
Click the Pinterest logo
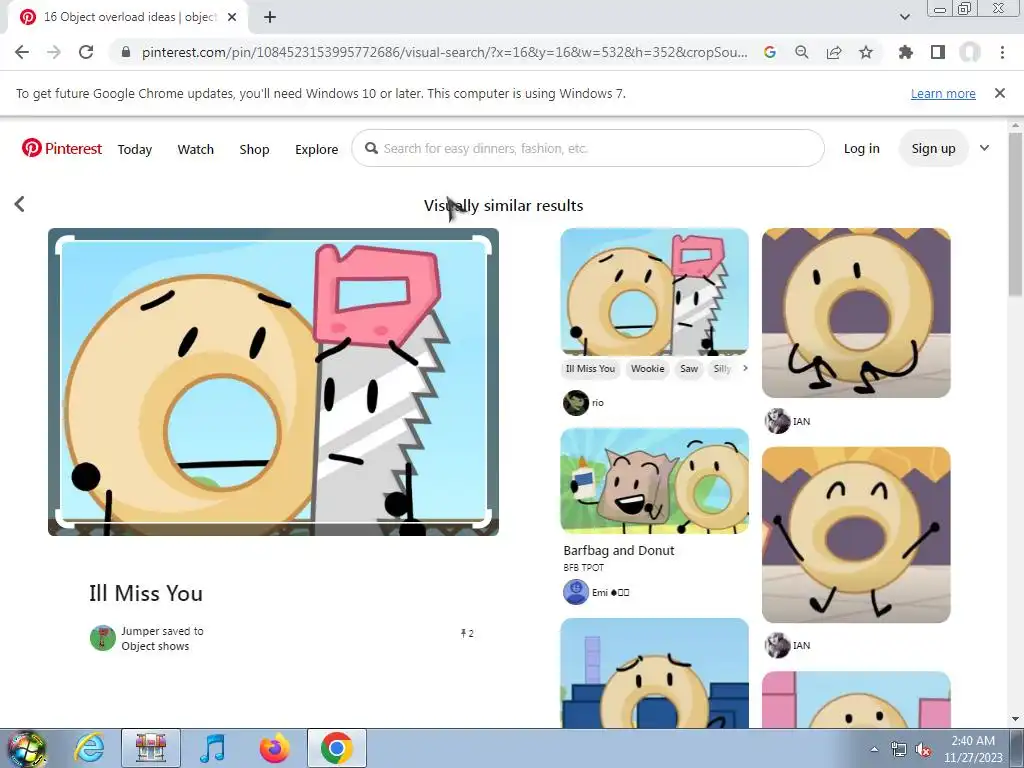pyautogui.click(x=61, y=148)
